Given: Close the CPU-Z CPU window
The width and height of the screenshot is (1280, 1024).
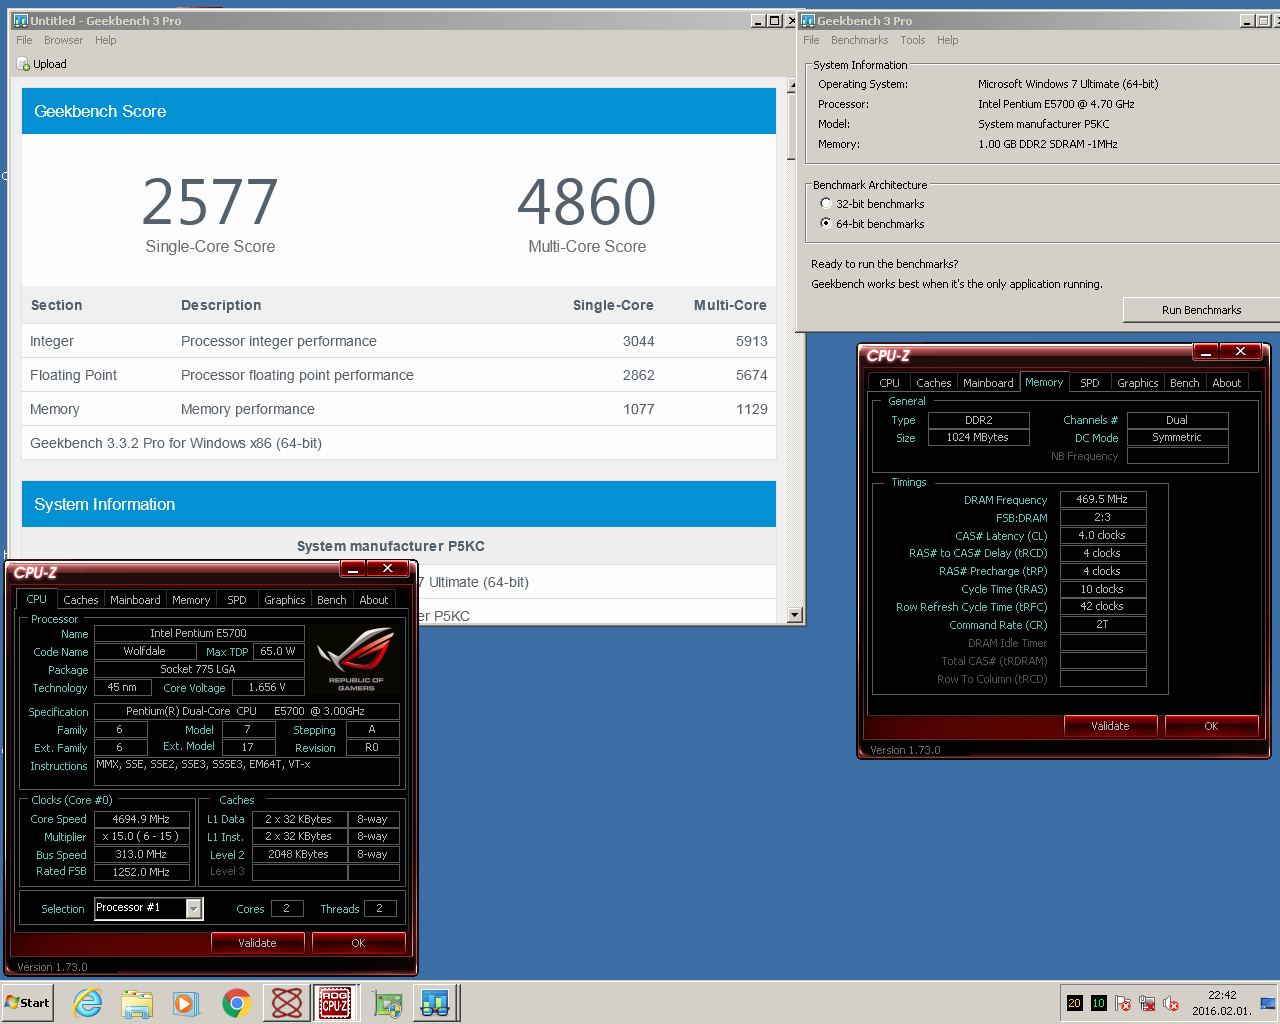Looking at the screenshot, I should [x=387, y=569].
